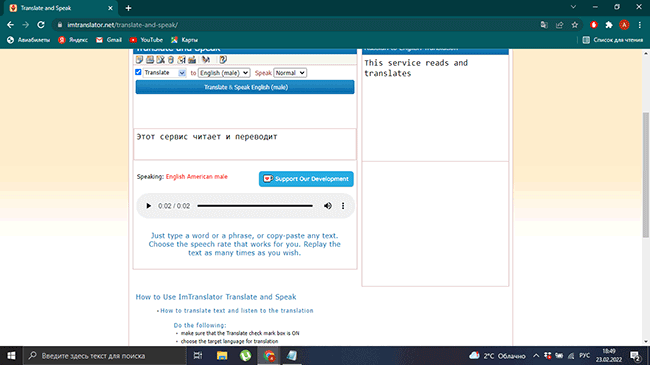Close the Translate and Speak tab
Image resolution: width=650 pixels, height=365 pixels.
(x=110, y=8)
